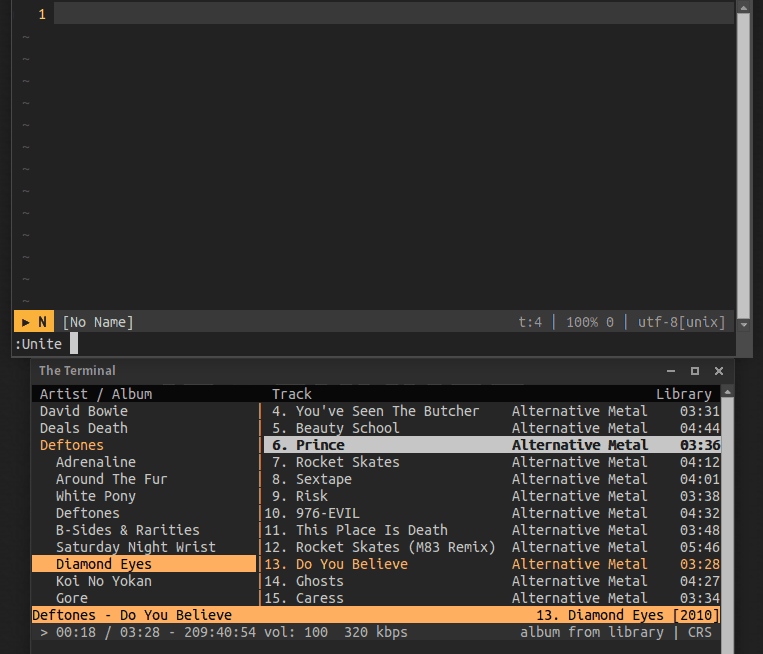Click the Library view label
763x654 pixels.
[684, 394]
